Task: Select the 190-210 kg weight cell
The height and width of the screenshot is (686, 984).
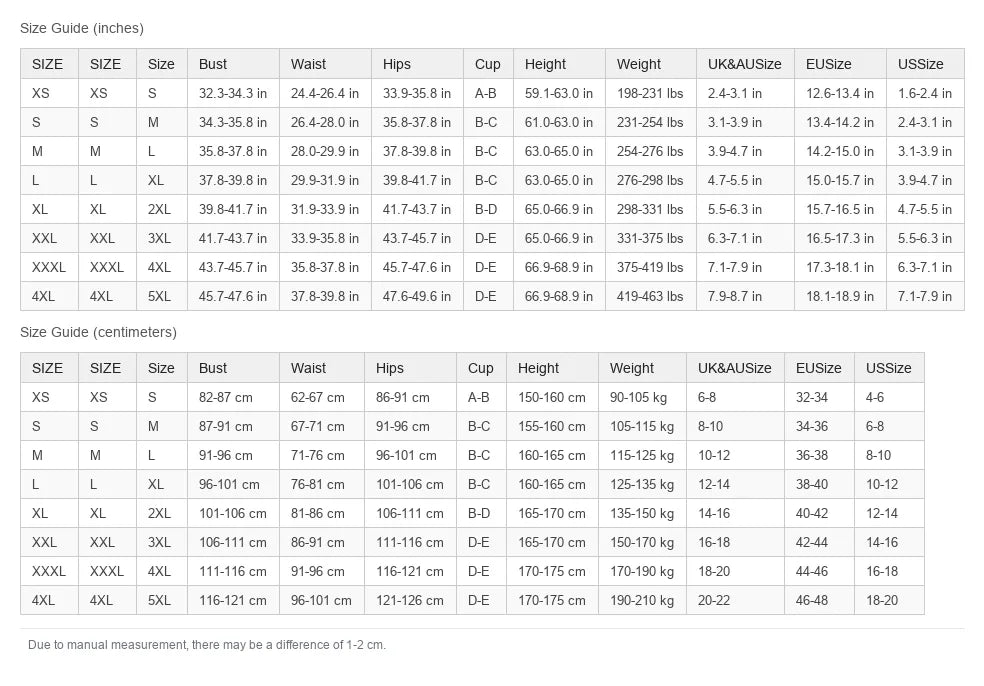Action: (x=642, y=600)
